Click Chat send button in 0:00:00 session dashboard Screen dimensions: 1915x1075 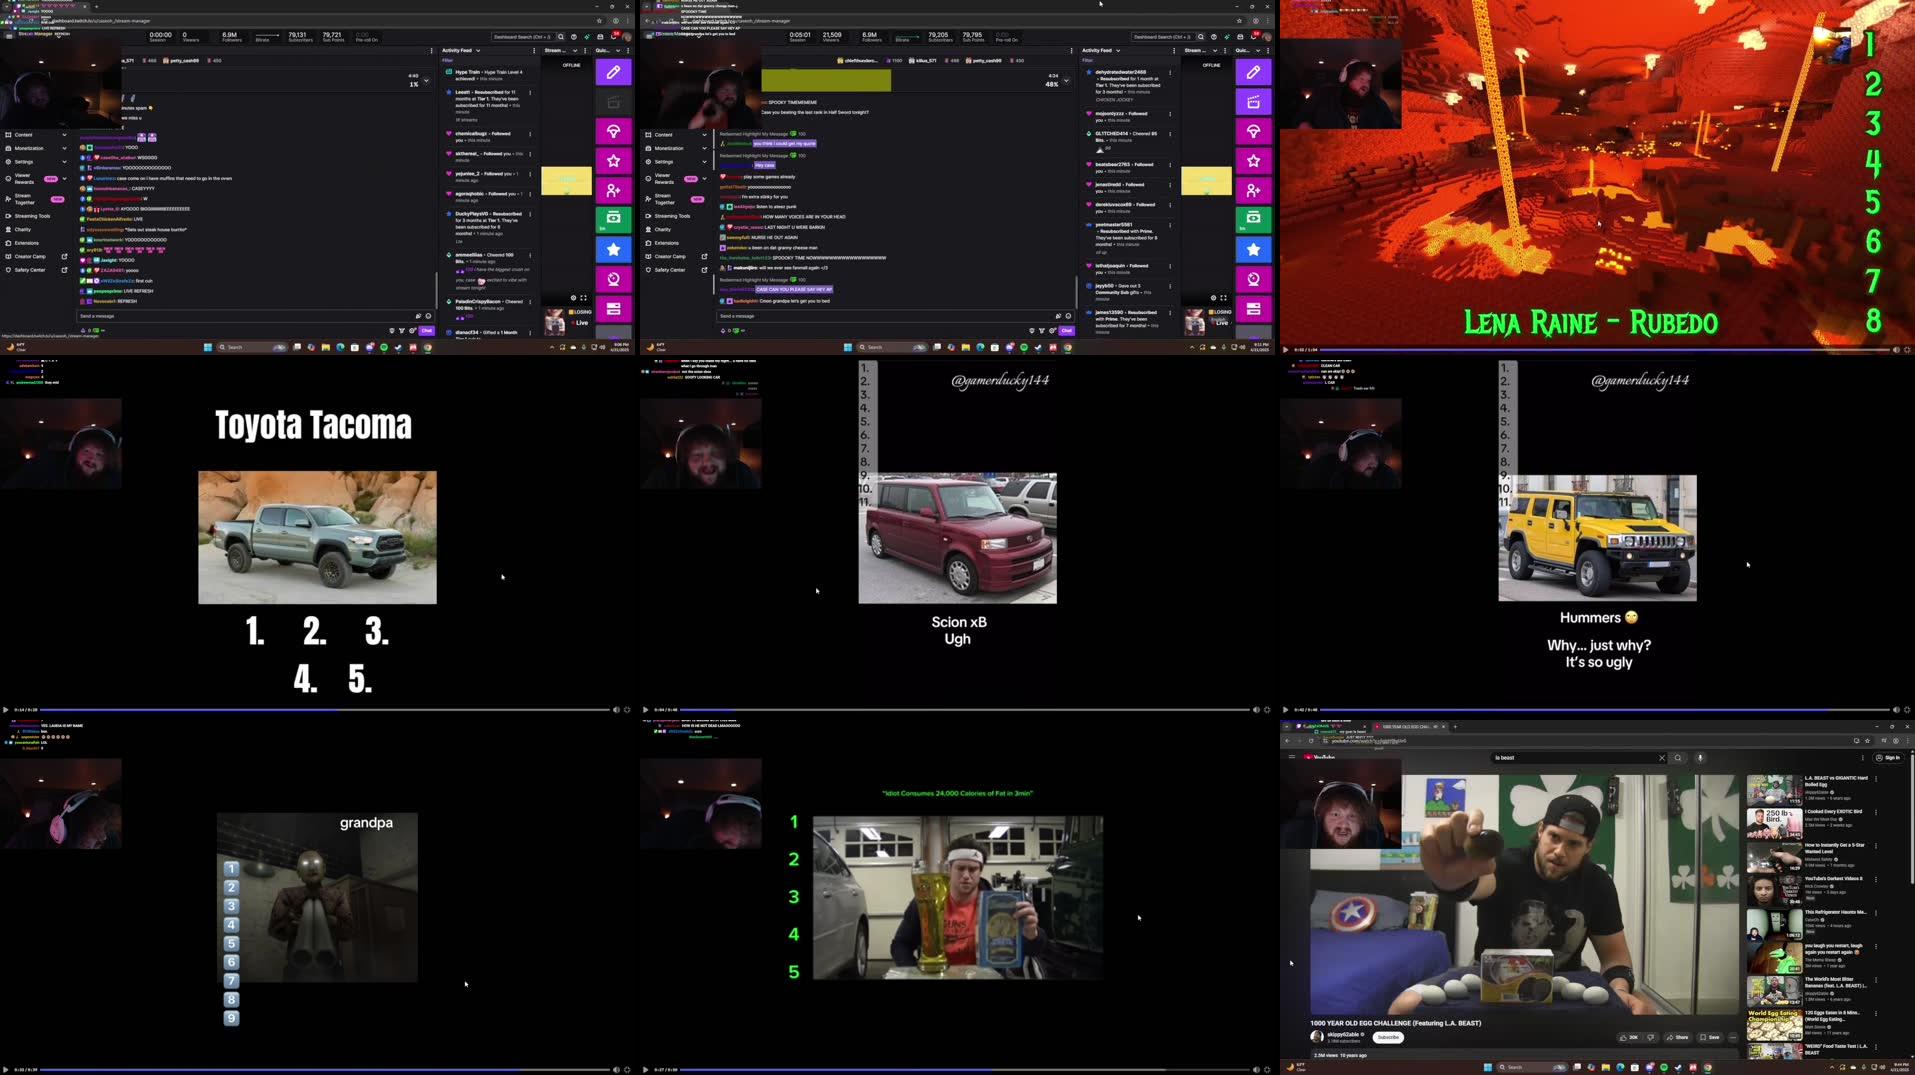[426, 330]
